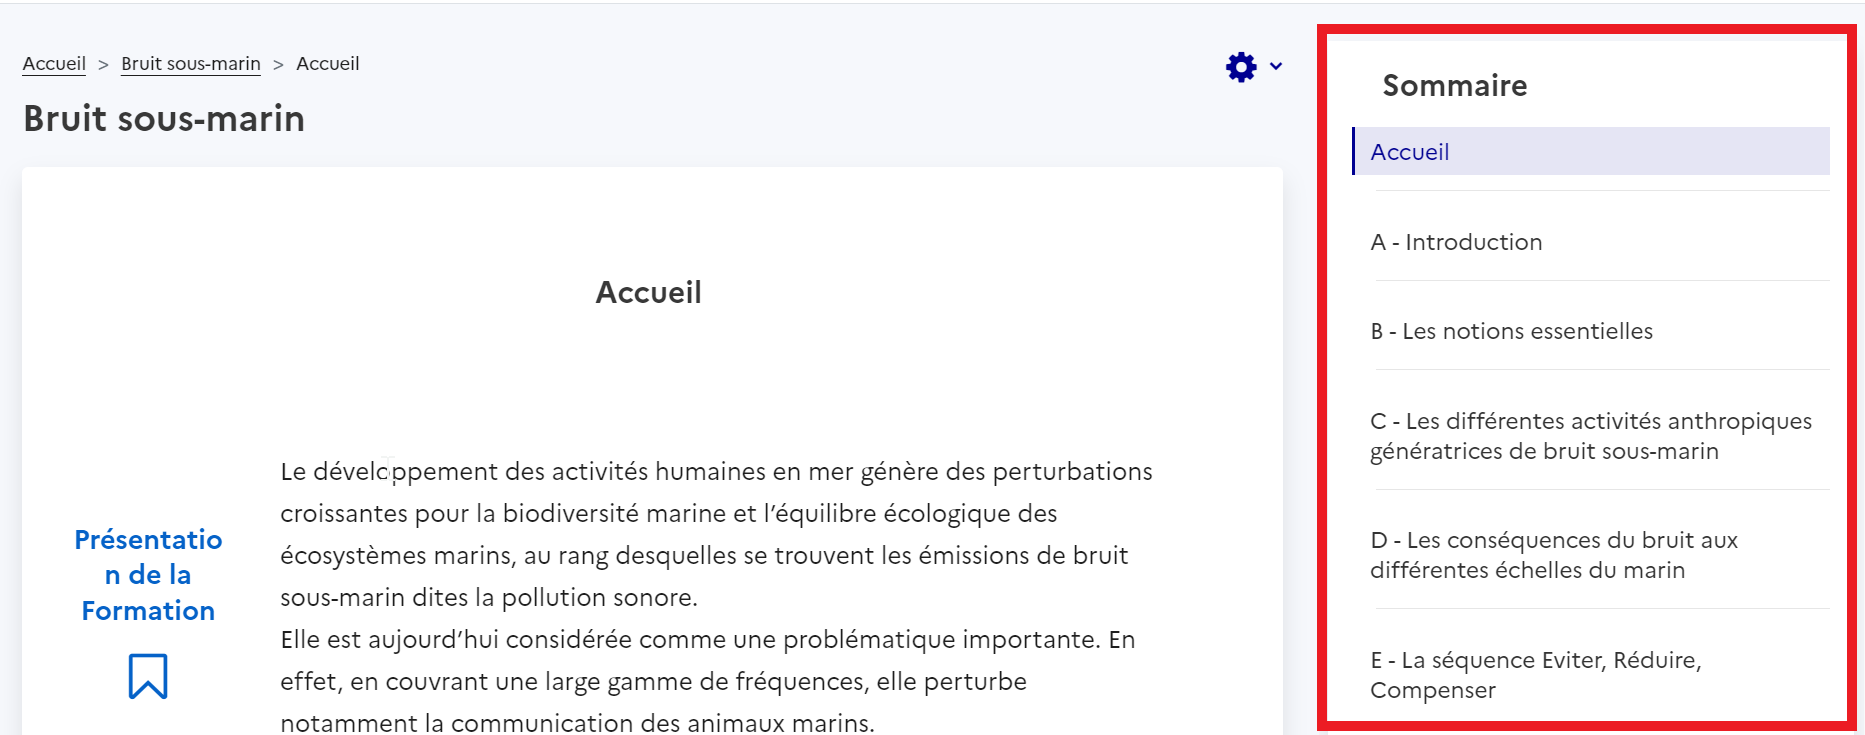1865x735 pixels.
Task: Open the Bruit sous-marin breadcrumb link
Action: (191, 64)
